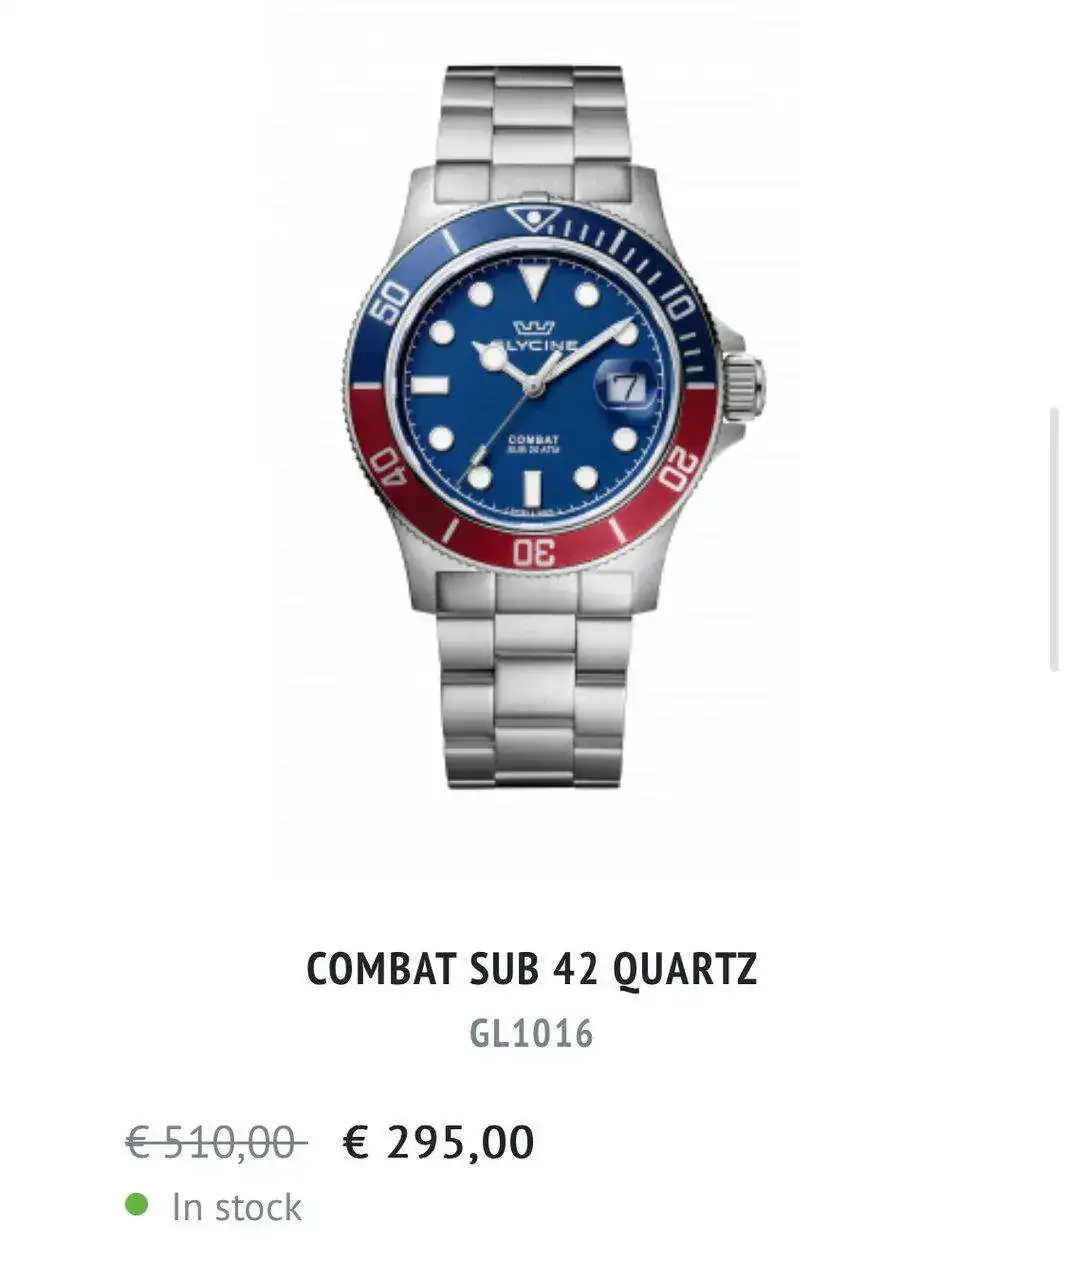Click the triangle pip on blue bezel
The image size is (1067, 1280).
pyautogui.click(x=532, y=217)
